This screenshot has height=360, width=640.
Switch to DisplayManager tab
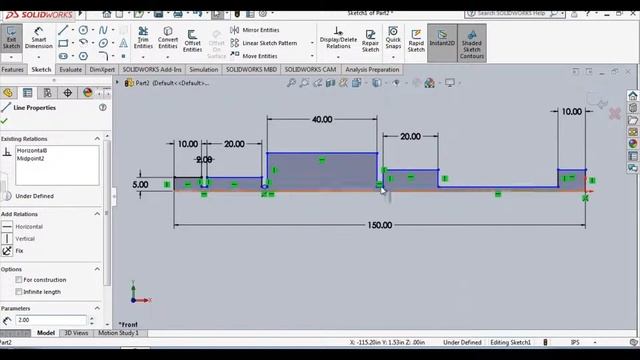(87, 93)
